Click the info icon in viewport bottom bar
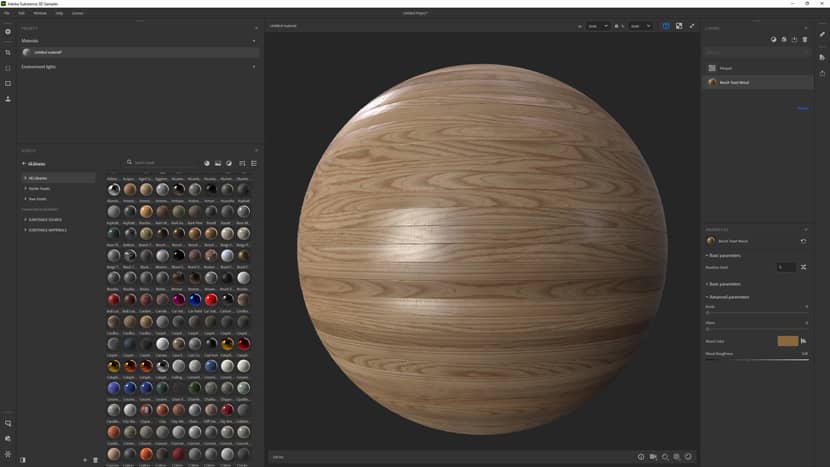 tap(641, 457)
